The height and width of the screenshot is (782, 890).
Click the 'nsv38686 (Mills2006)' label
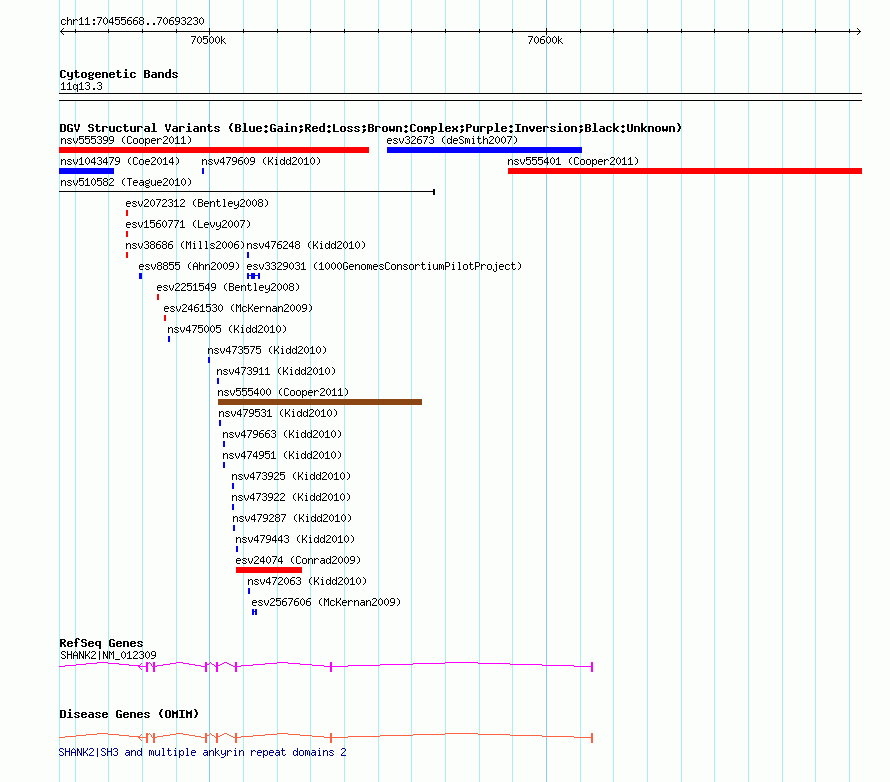(x=185, y=245)
